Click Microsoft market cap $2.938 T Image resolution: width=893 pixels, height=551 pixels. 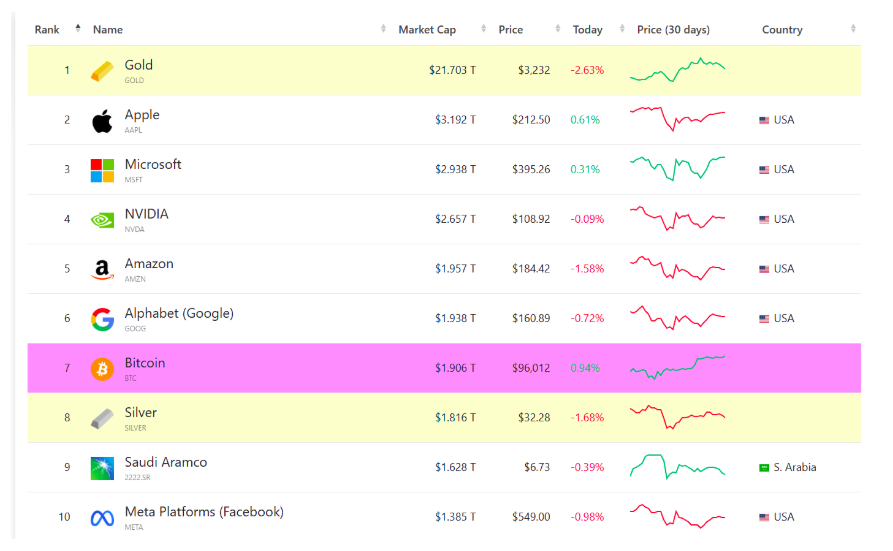455,169
